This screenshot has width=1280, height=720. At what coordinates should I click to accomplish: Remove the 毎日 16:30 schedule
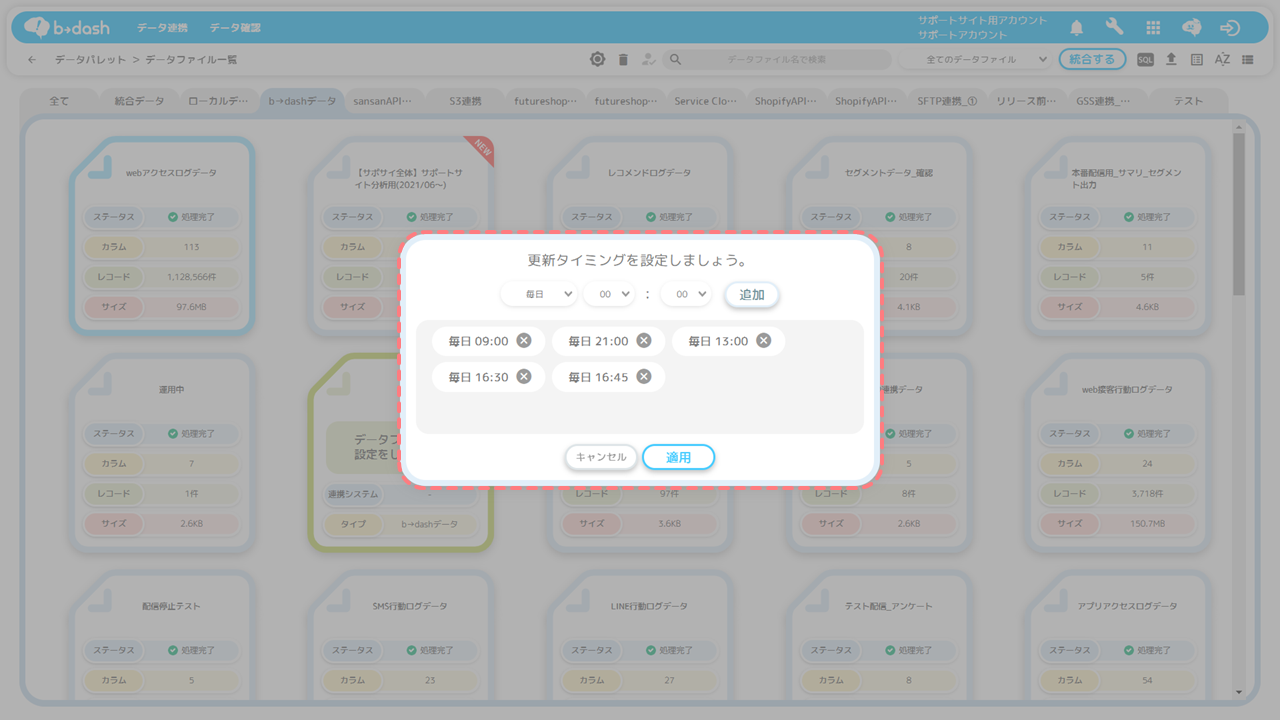pyautogui.click(x=524, y=377)
